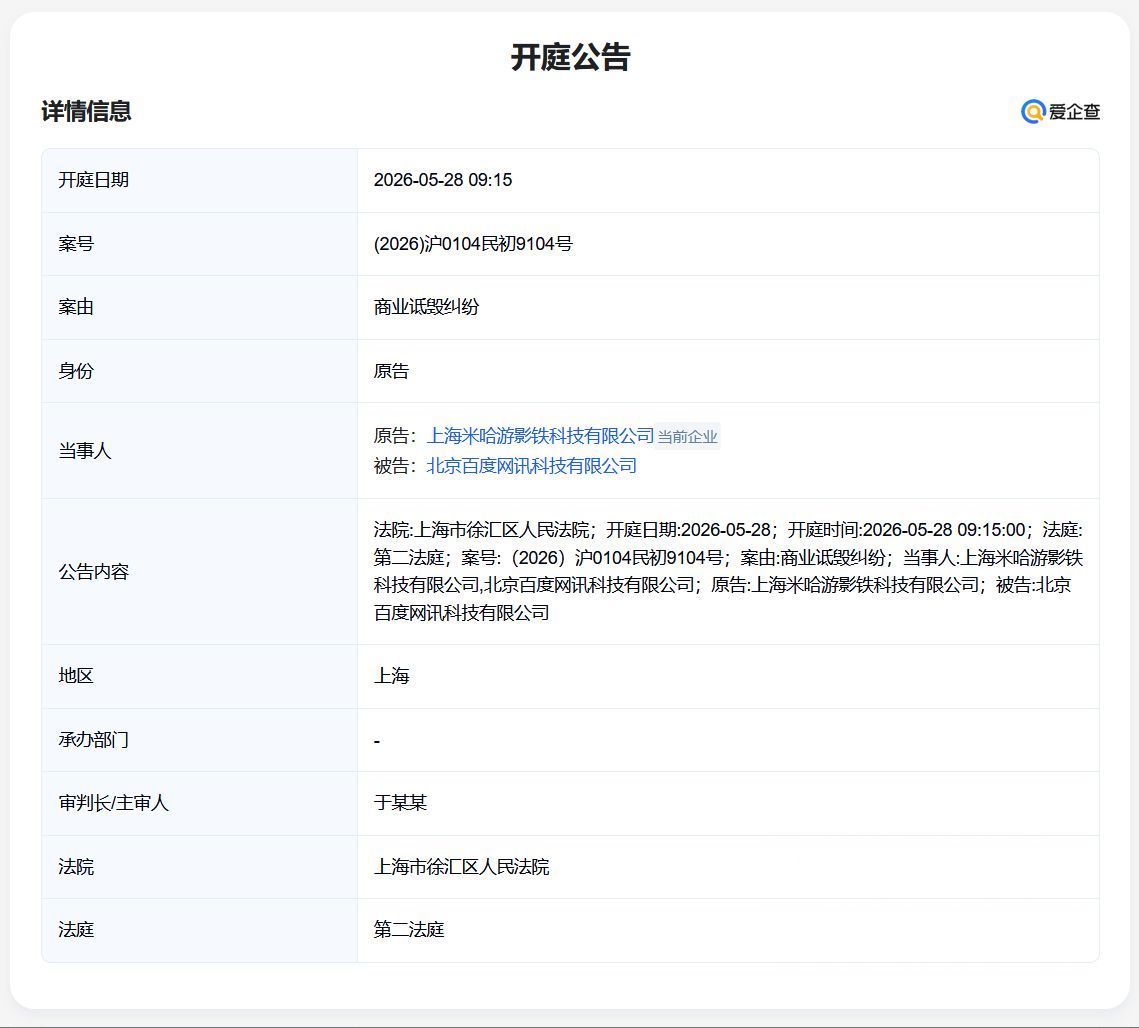Image resolution: width=1139 pixels, height=1028 pixels.
Task: Click the 承办部门 row label
Action: pyautogui.click(x=94, y=740)
